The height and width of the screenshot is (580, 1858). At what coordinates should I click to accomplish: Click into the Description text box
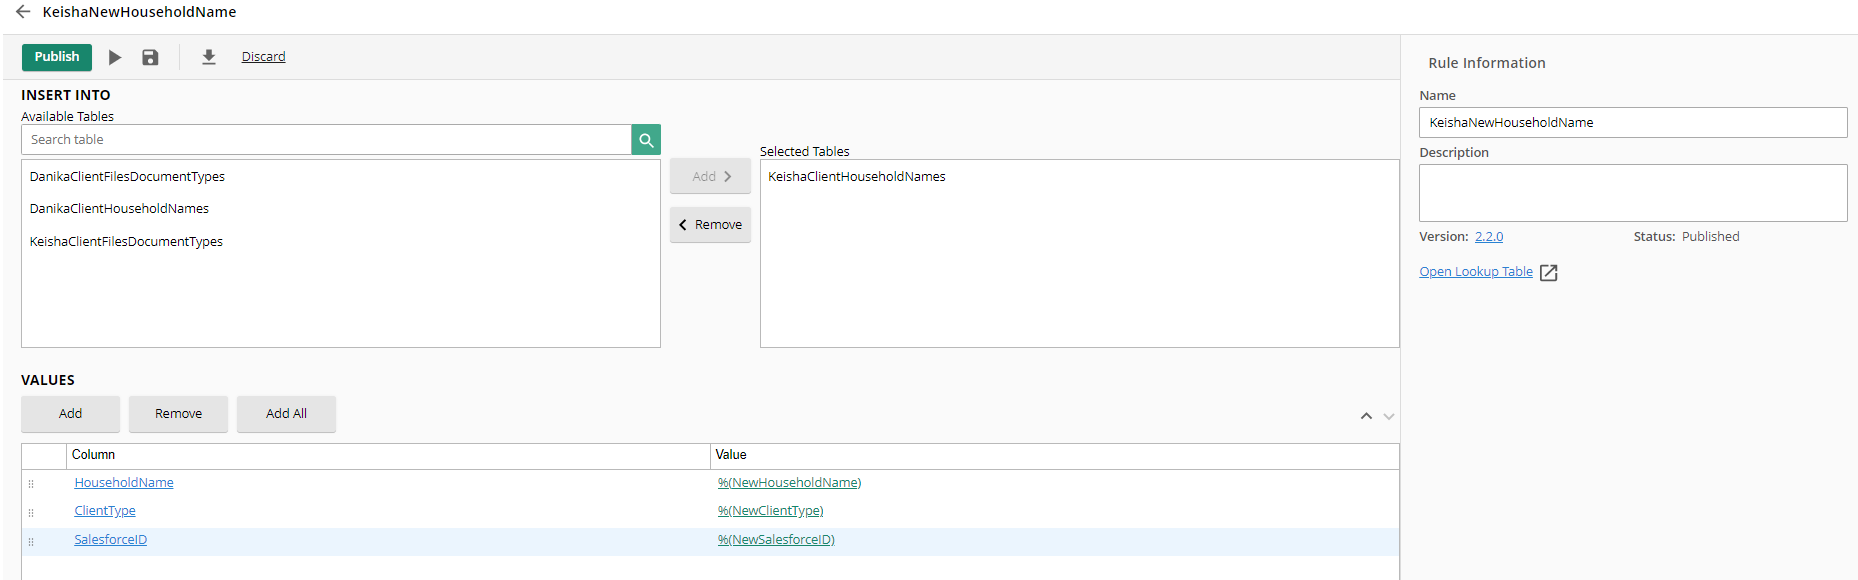(x=1632, y=193)
